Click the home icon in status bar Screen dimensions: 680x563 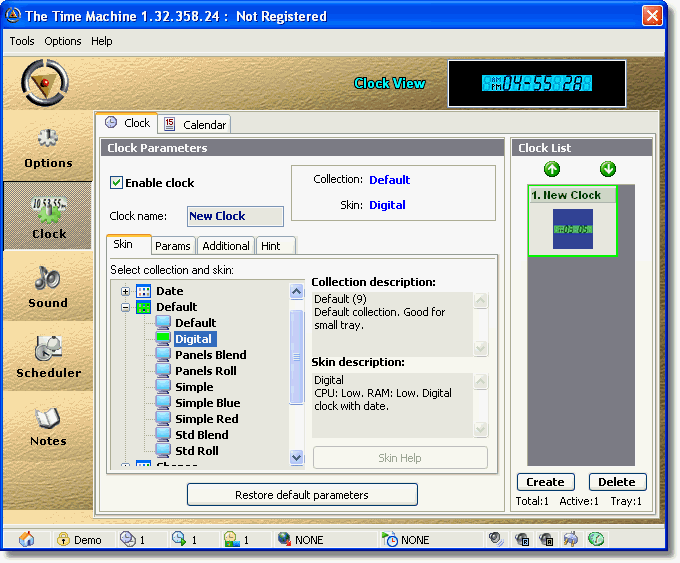point(26,539)
